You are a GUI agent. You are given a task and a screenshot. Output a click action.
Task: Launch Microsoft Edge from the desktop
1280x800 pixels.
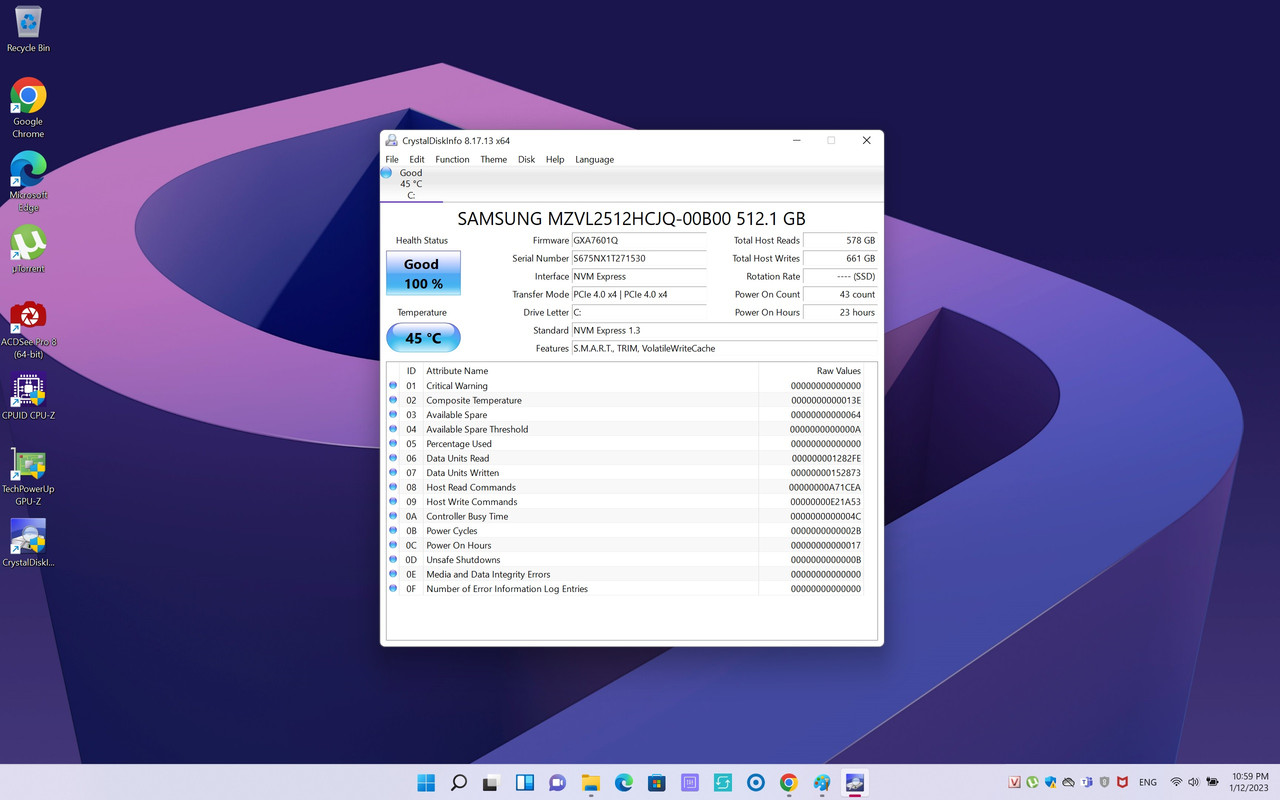pos(28,181)
